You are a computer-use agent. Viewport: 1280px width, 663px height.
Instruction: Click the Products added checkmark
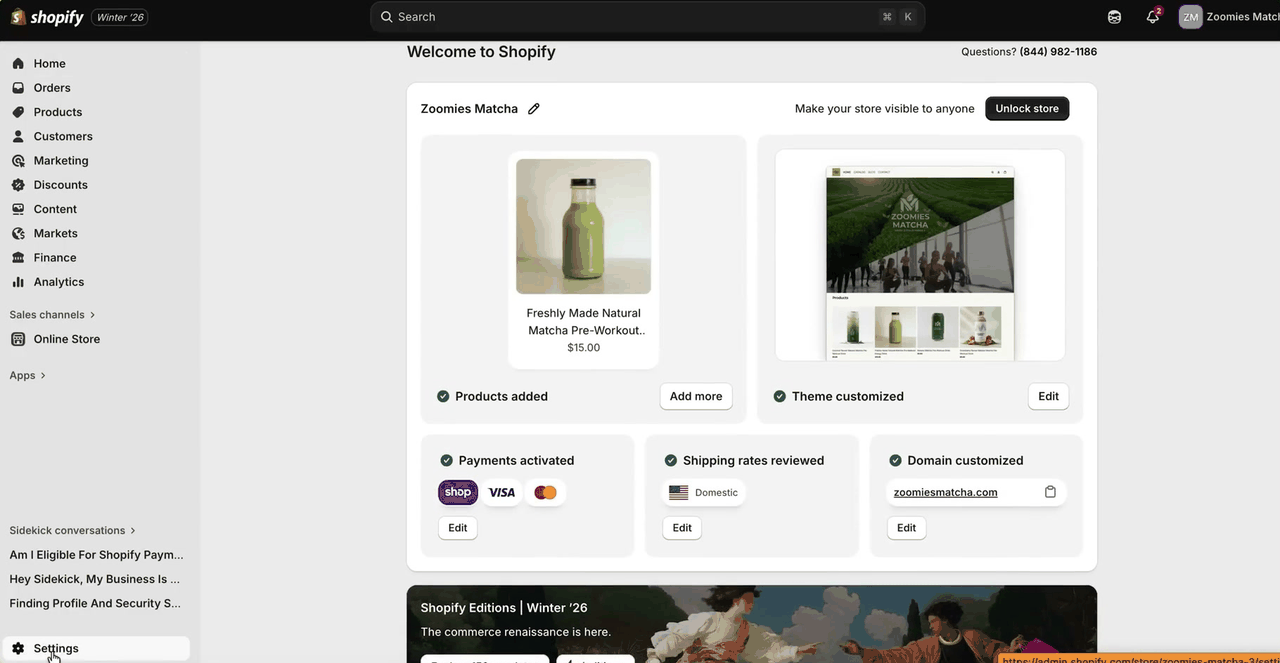(443, 396)
